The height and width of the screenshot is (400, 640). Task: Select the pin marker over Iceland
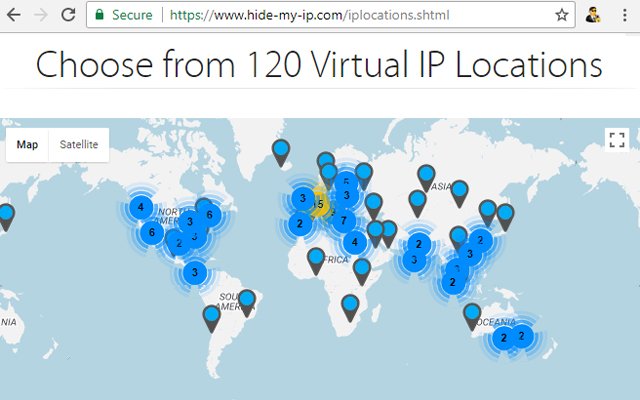click(x=281, y=152)
